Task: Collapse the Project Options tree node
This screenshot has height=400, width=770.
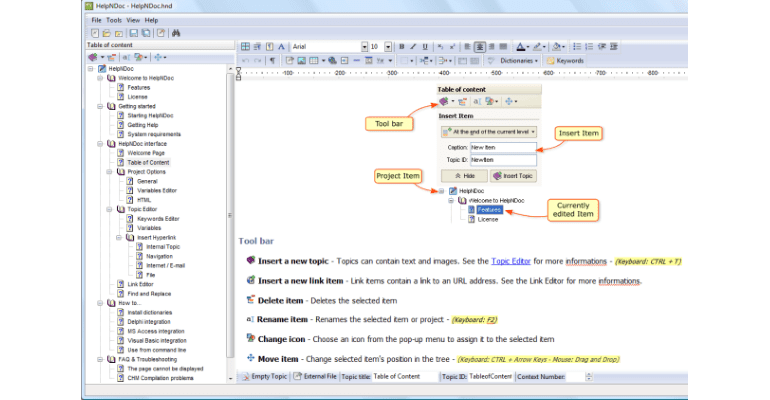Action: tap(110, 172)
